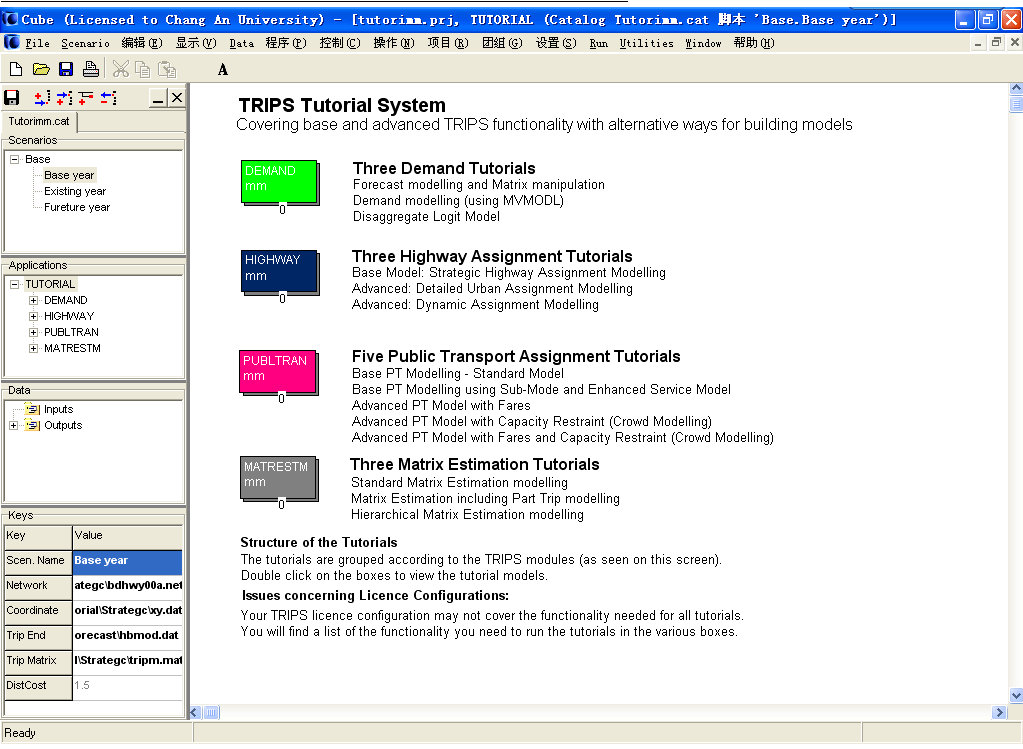Select the Existing year scenario
1023x749 pixels.
tap(75, 191)
